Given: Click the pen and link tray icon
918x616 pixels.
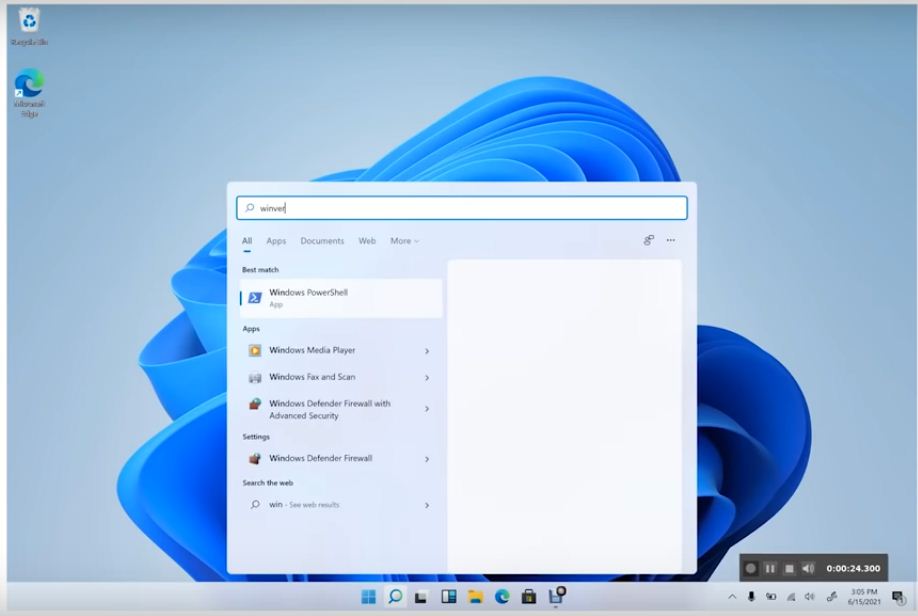Looking at the screenshot, I should pyautogui.click(x=831, y=597).
